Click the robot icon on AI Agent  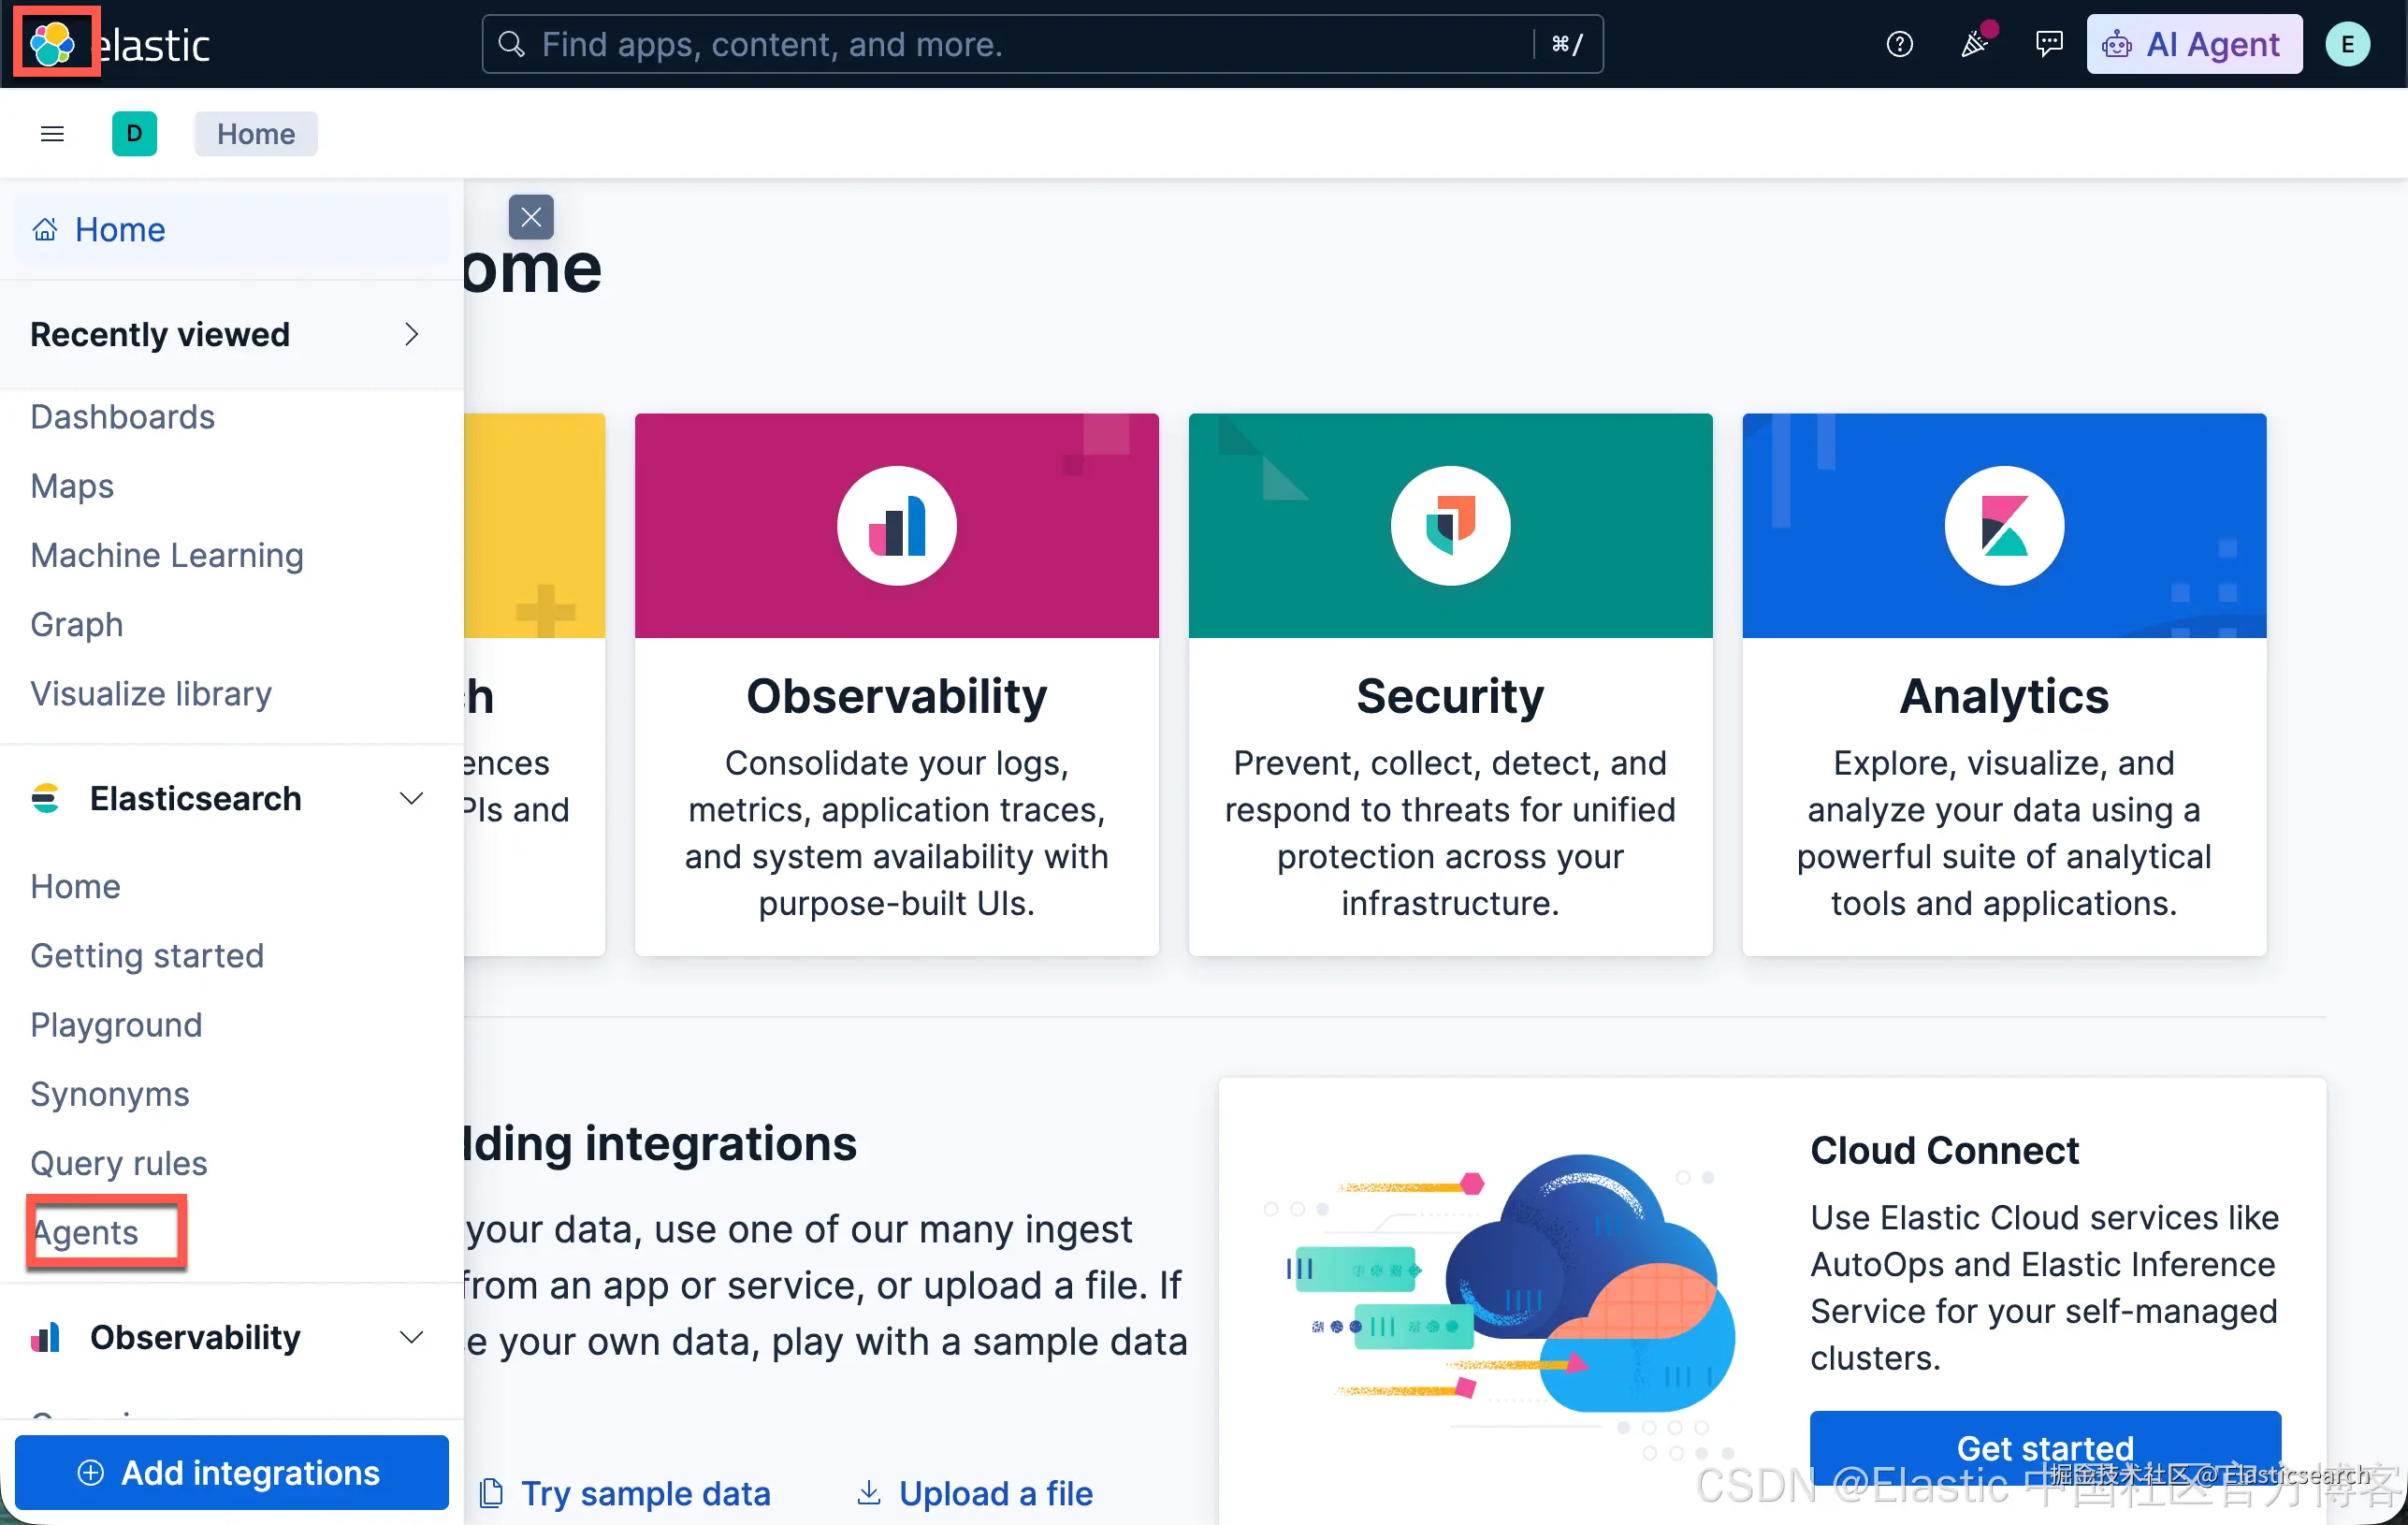click(x=2117, y=44)
